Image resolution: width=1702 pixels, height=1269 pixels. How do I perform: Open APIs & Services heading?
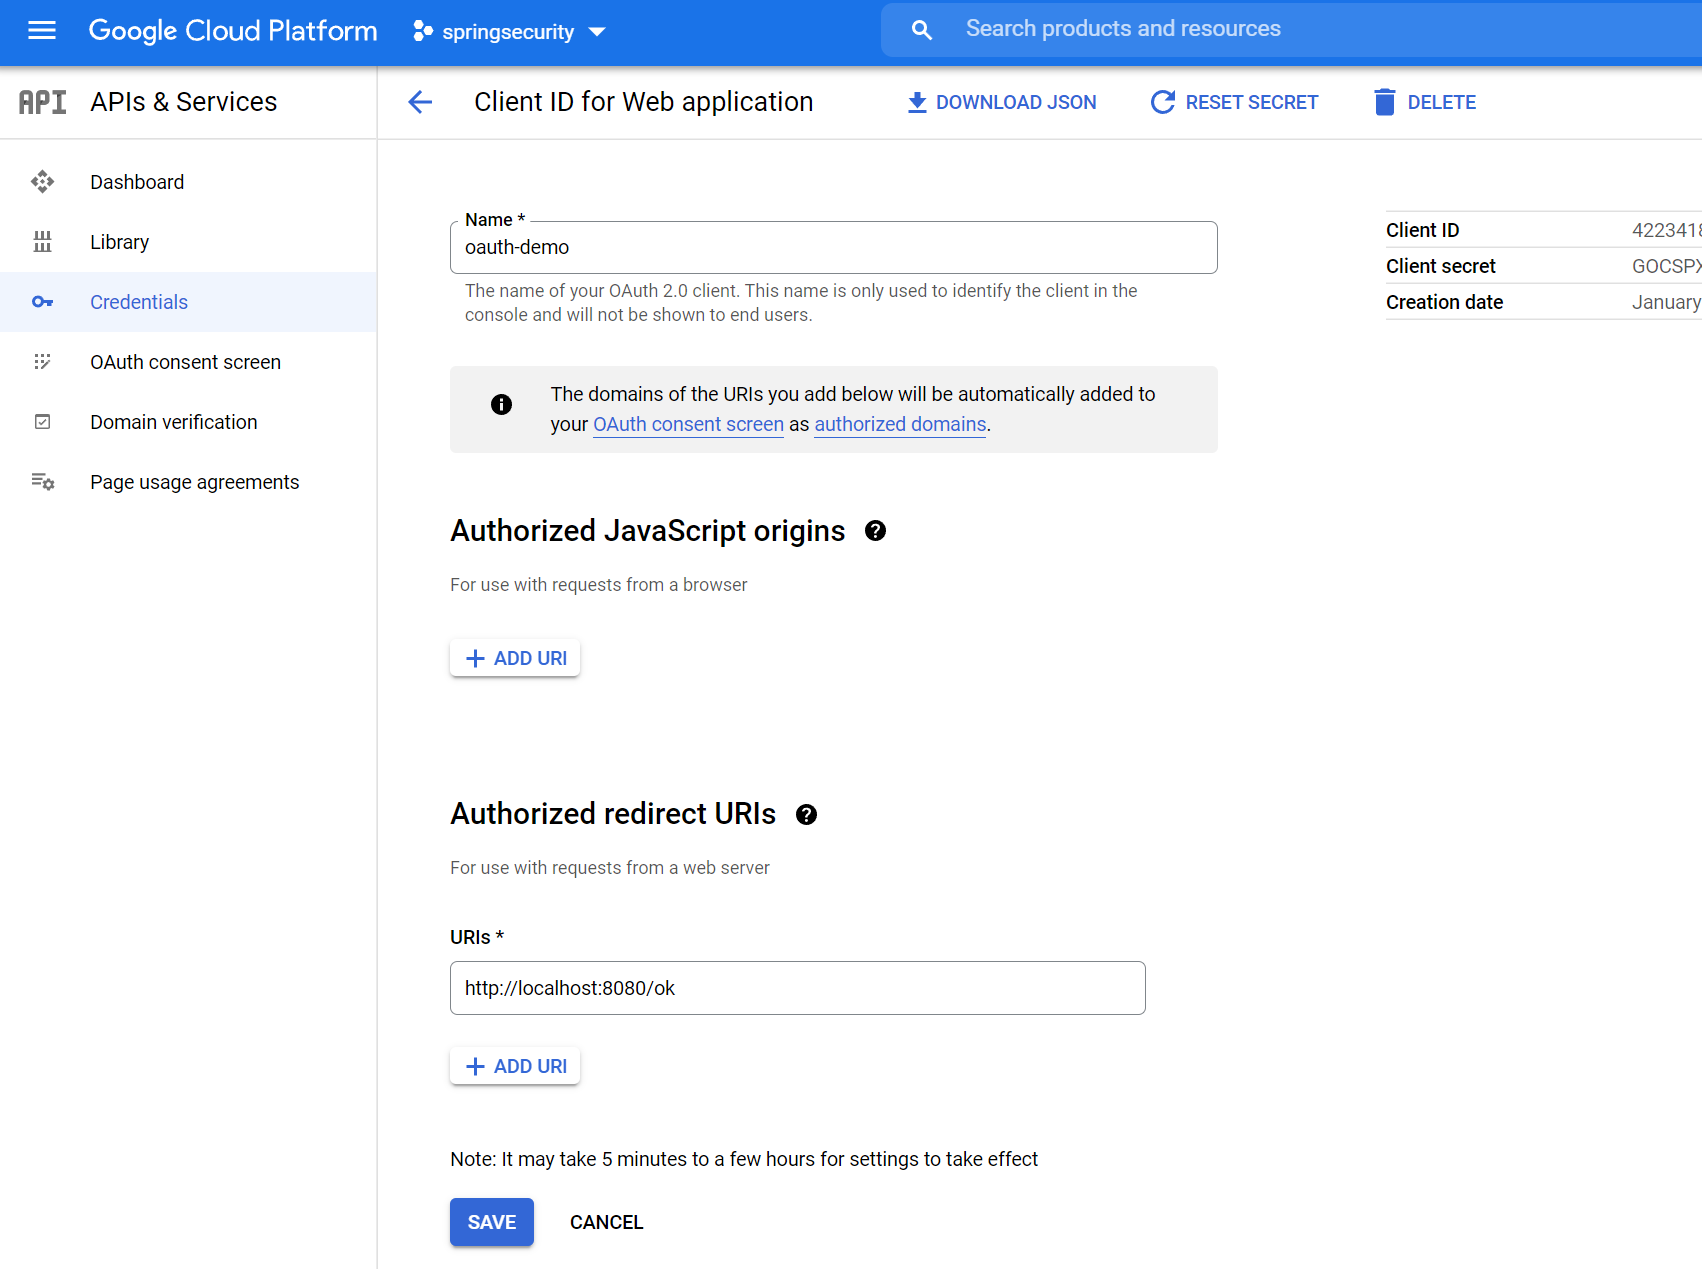click(x=184, y=102)
